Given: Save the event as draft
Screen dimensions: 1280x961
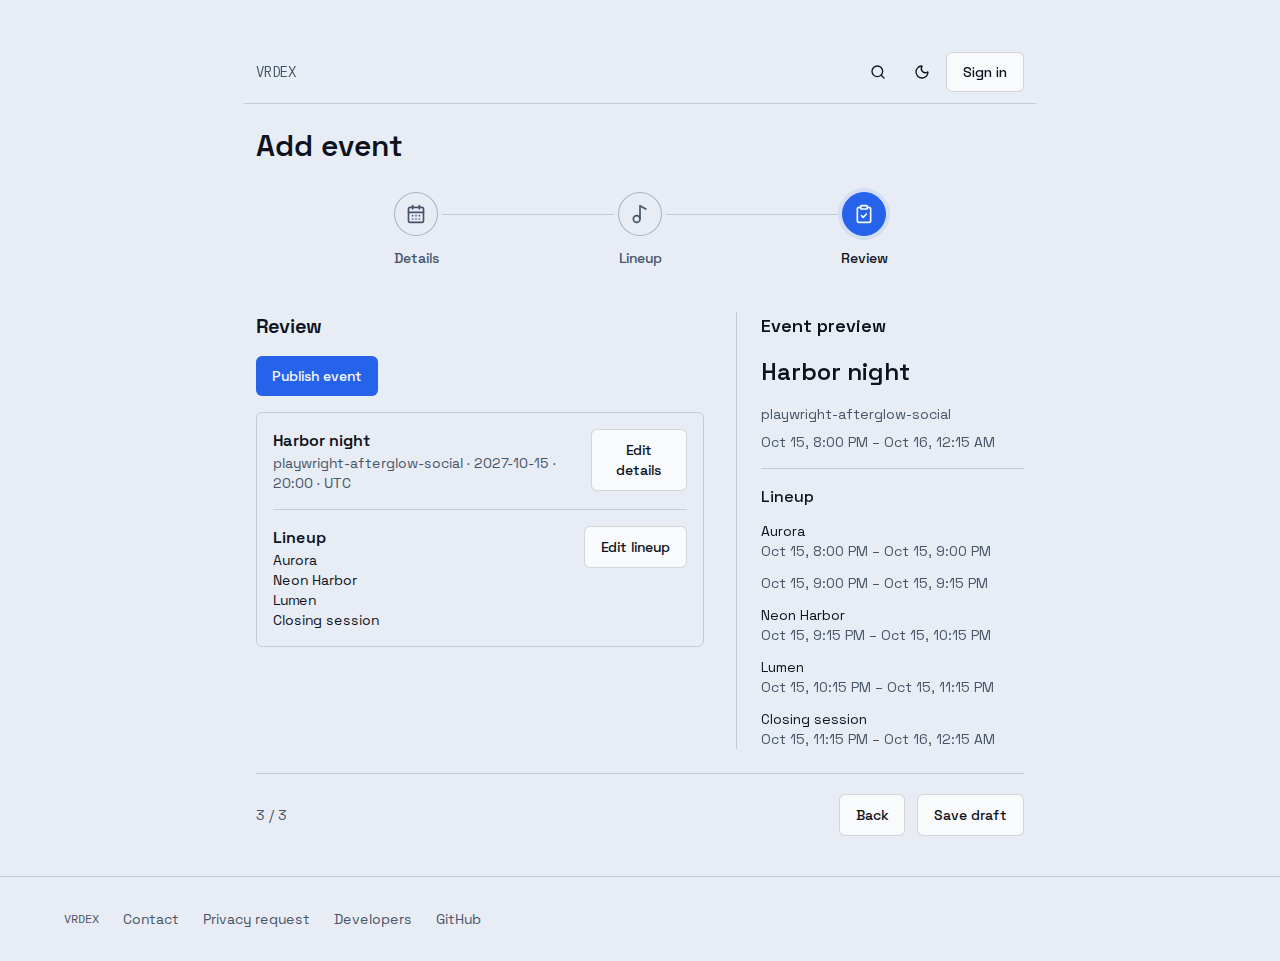Looking at the screenshot, I should click(970, 815).
